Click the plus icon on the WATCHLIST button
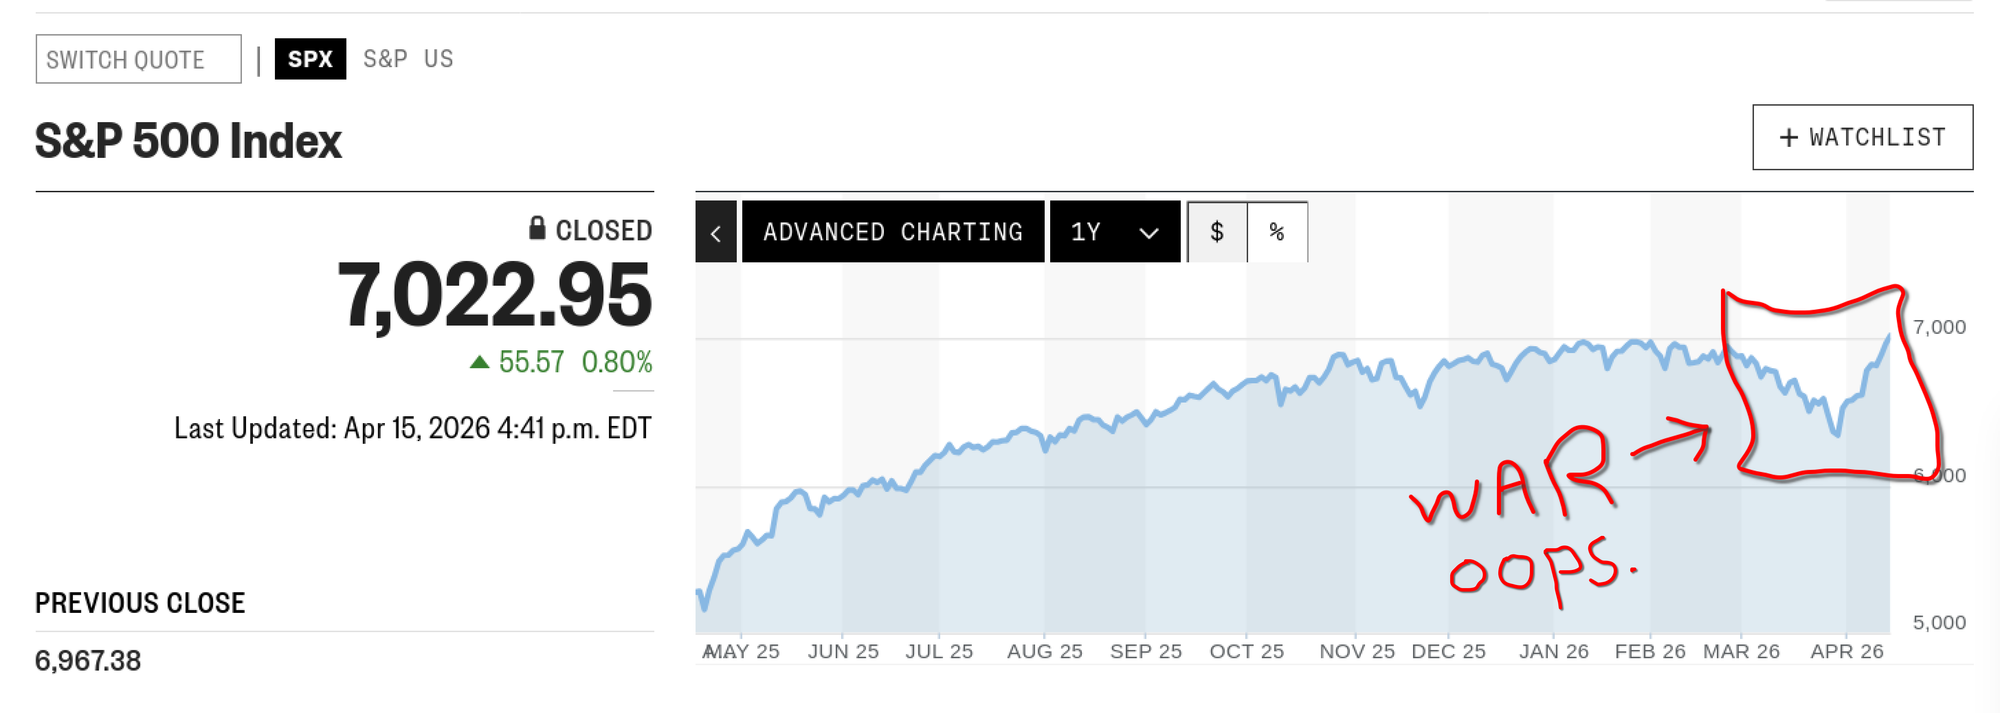This screenshot has width=2000, height=713. point(1790,137)
